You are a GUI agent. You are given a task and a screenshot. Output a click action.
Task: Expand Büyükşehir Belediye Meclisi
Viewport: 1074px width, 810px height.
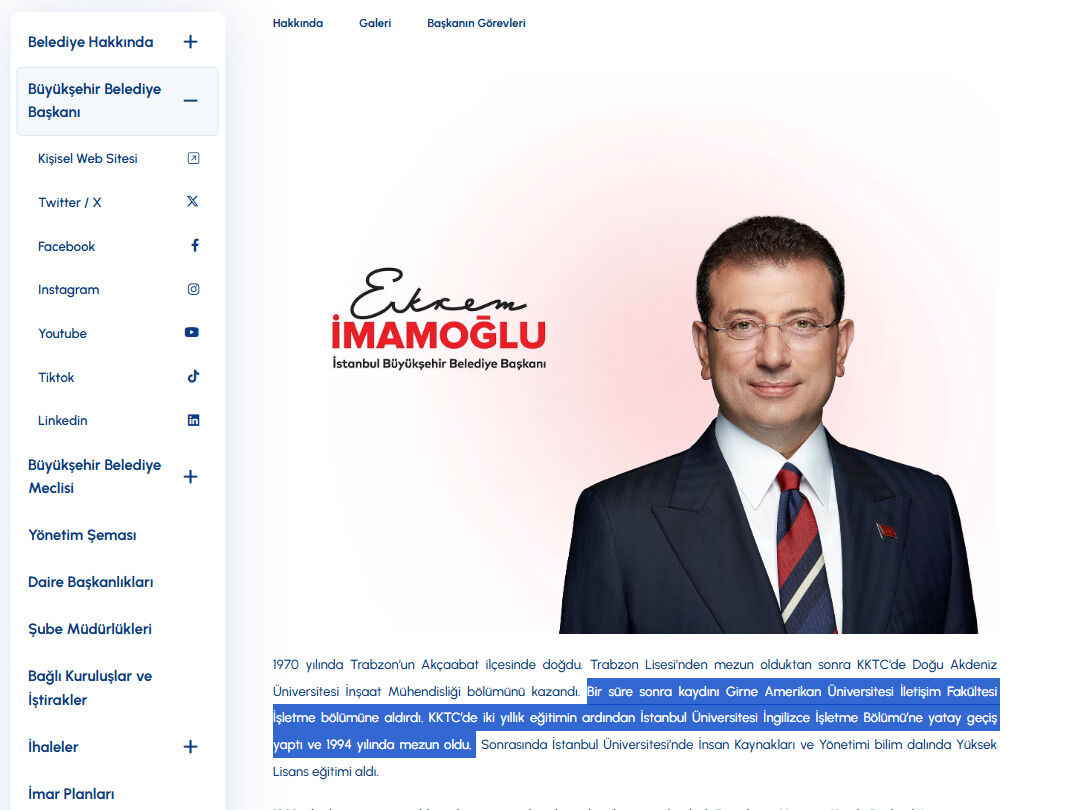pyautogui.click(x=190, y=477)
